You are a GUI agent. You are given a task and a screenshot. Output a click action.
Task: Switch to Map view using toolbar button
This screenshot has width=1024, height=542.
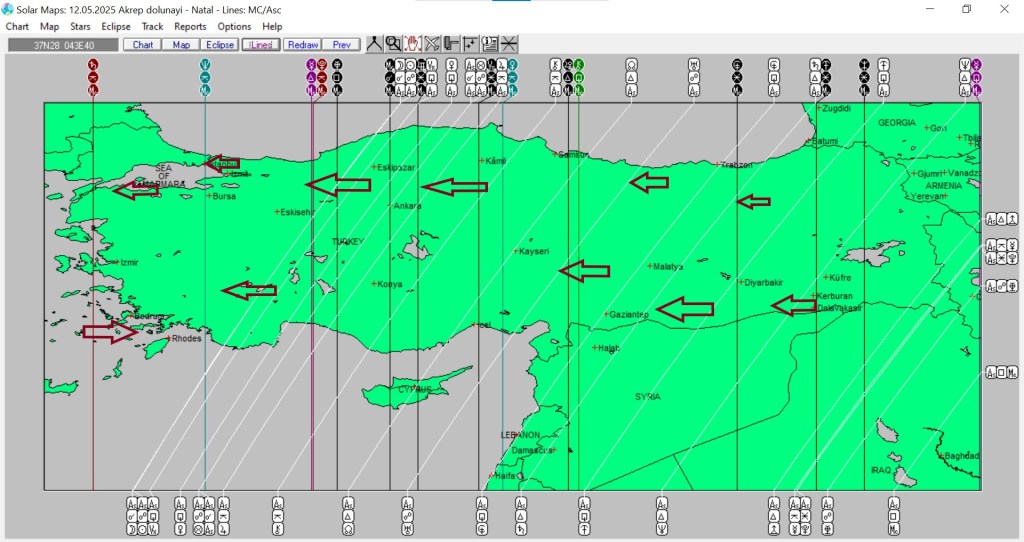pos(181,45)
